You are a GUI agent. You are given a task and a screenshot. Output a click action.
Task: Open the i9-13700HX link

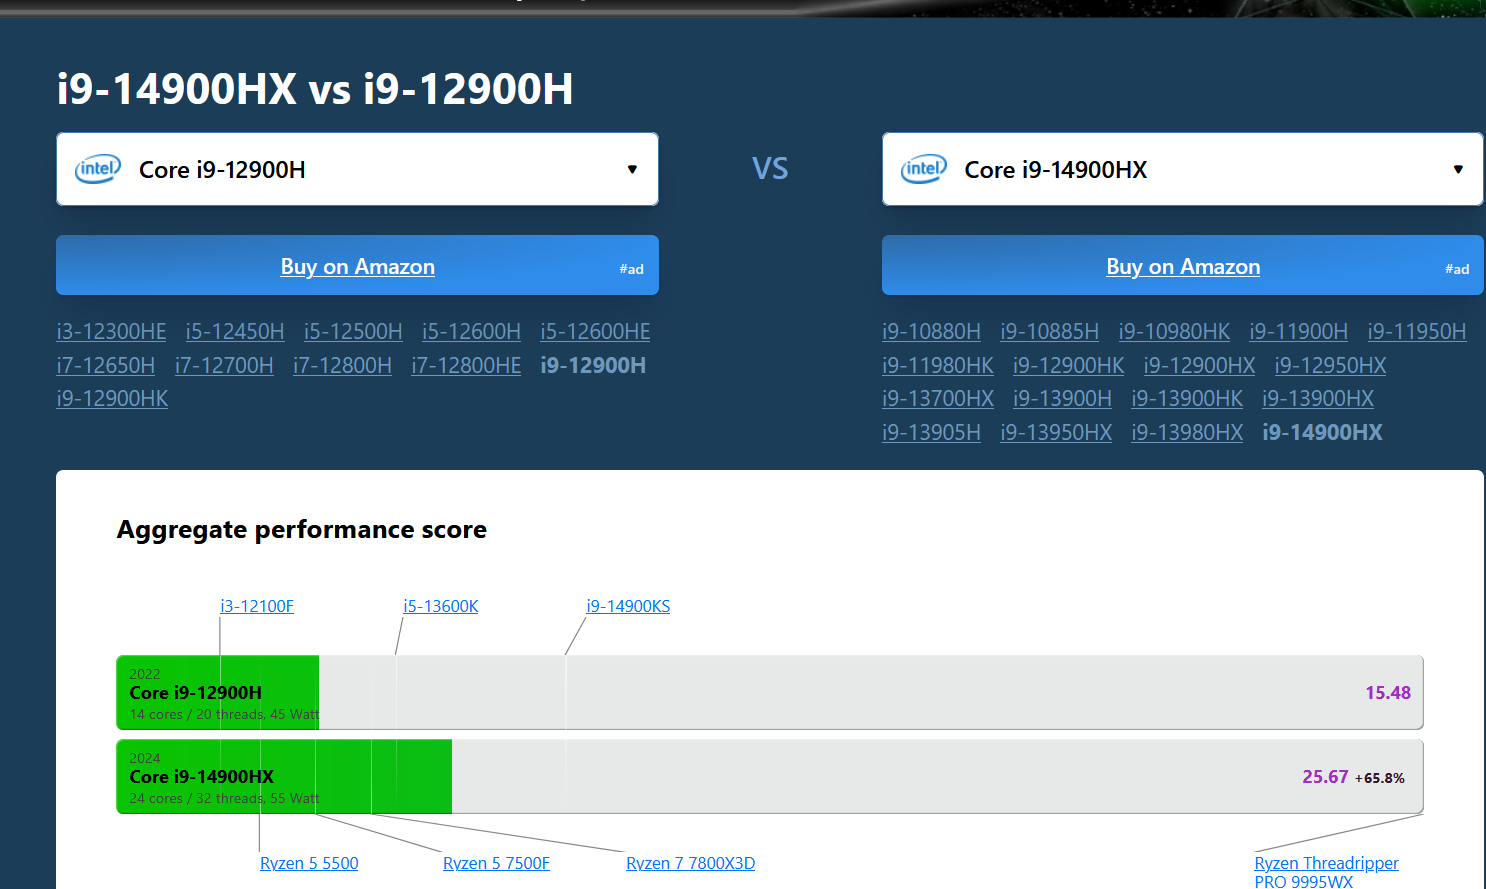(938, 398)
